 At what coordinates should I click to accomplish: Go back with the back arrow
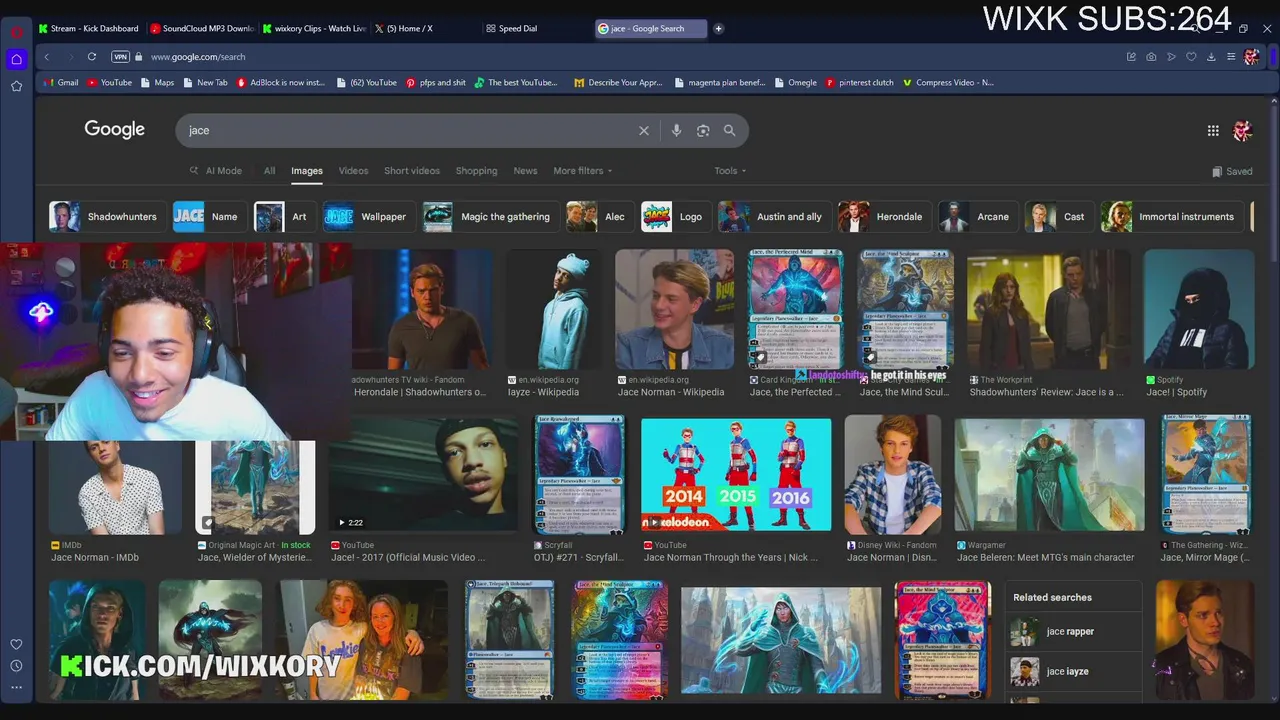pyautogui.click(x=46, y=57)
